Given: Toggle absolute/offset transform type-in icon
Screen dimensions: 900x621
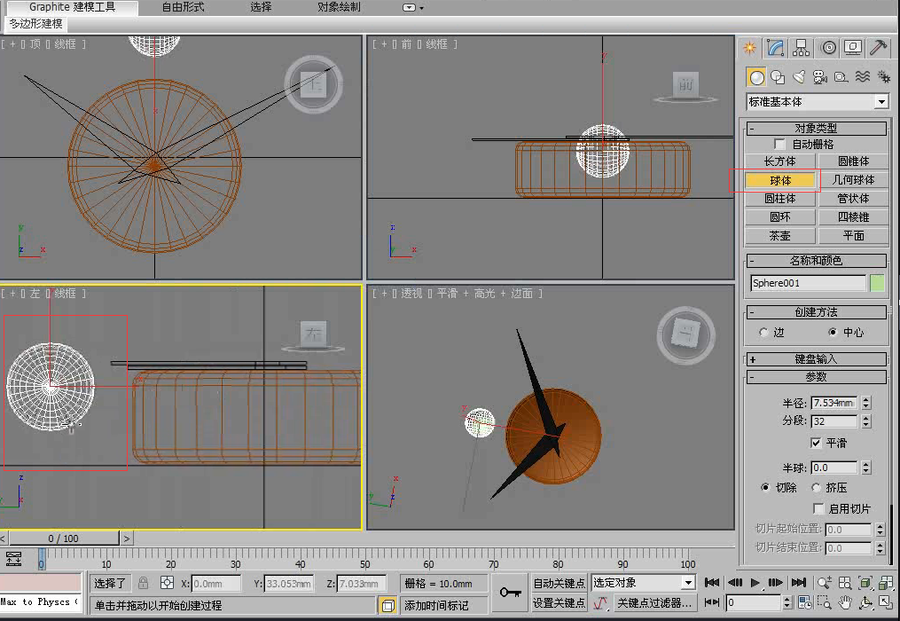Looking at the screenshot, I should tap(167, 583).
